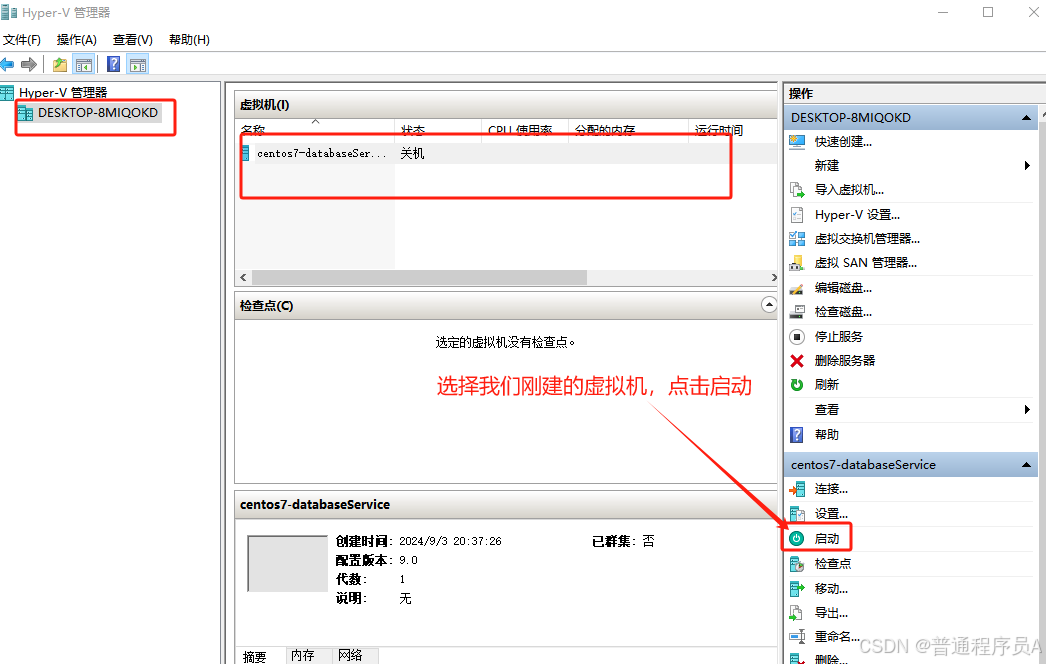Click the 虚拟 SAN 管理器 icon
Image resolution: width=1046 pixels, height=664 pixels.
point(797,263)
